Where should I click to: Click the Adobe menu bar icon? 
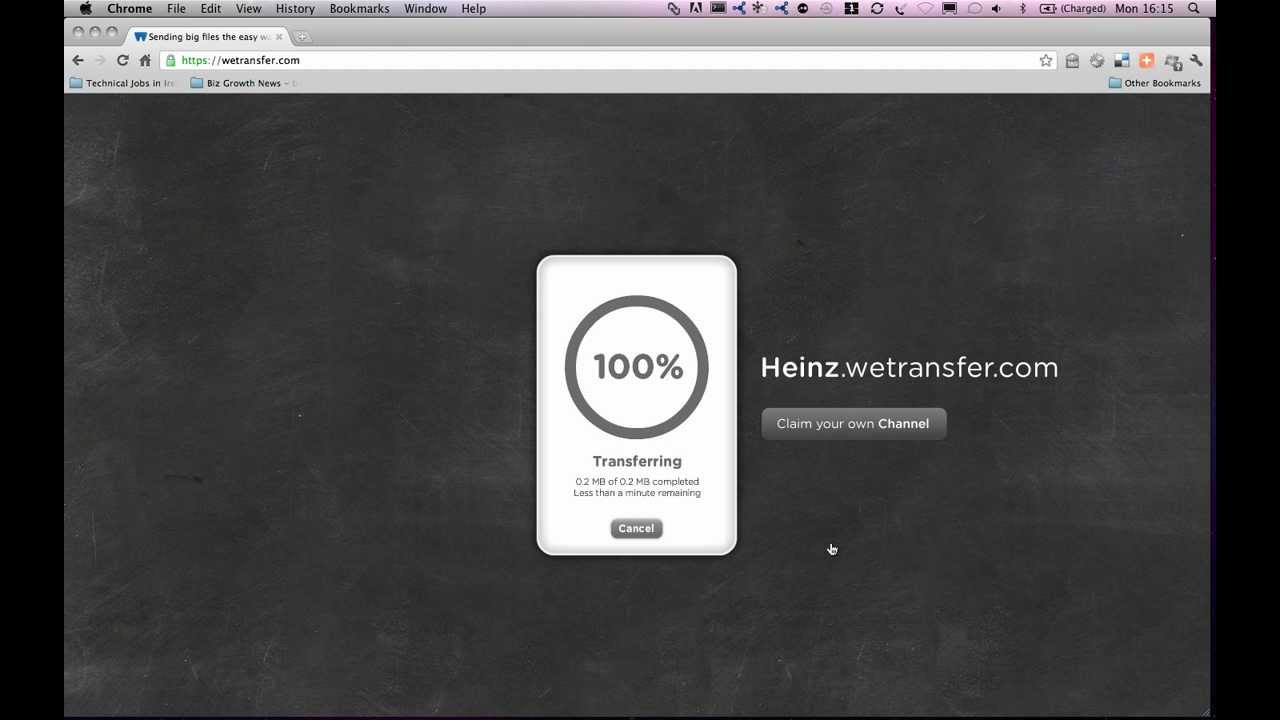pyautogui.click(x=696, y=9)
